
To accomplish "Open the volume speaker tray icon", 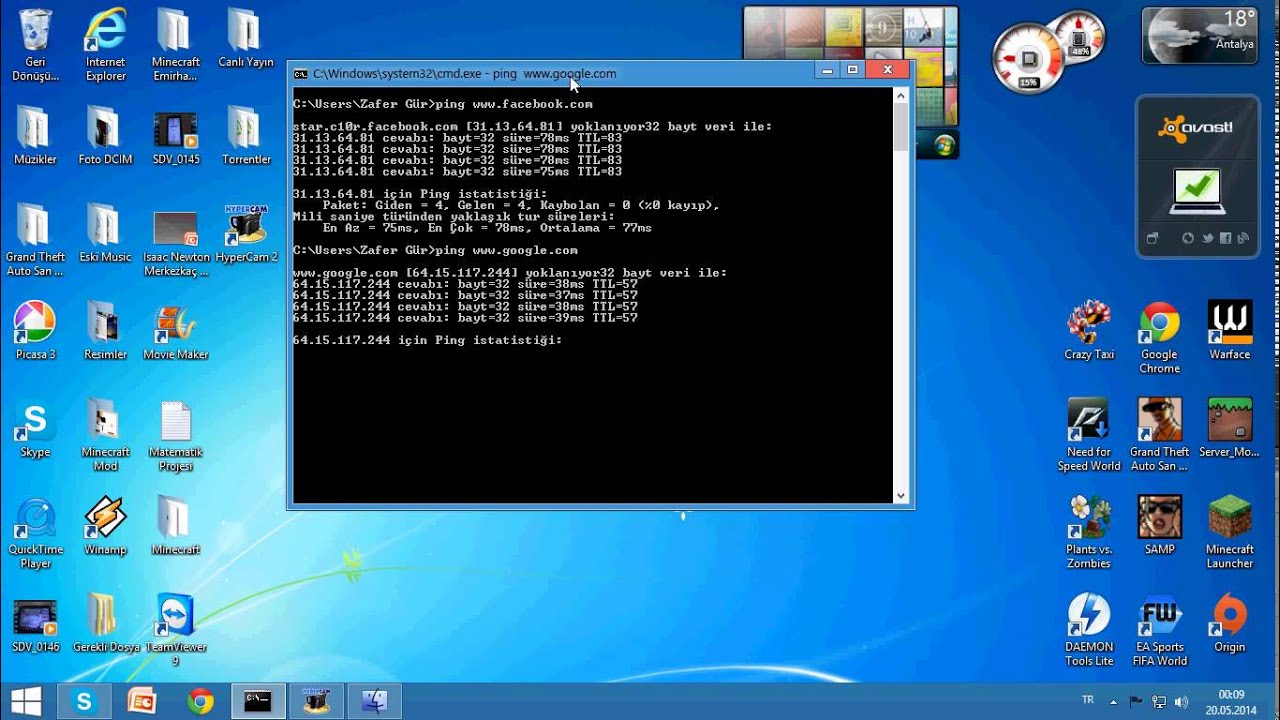I will [x=1181, y=702].
